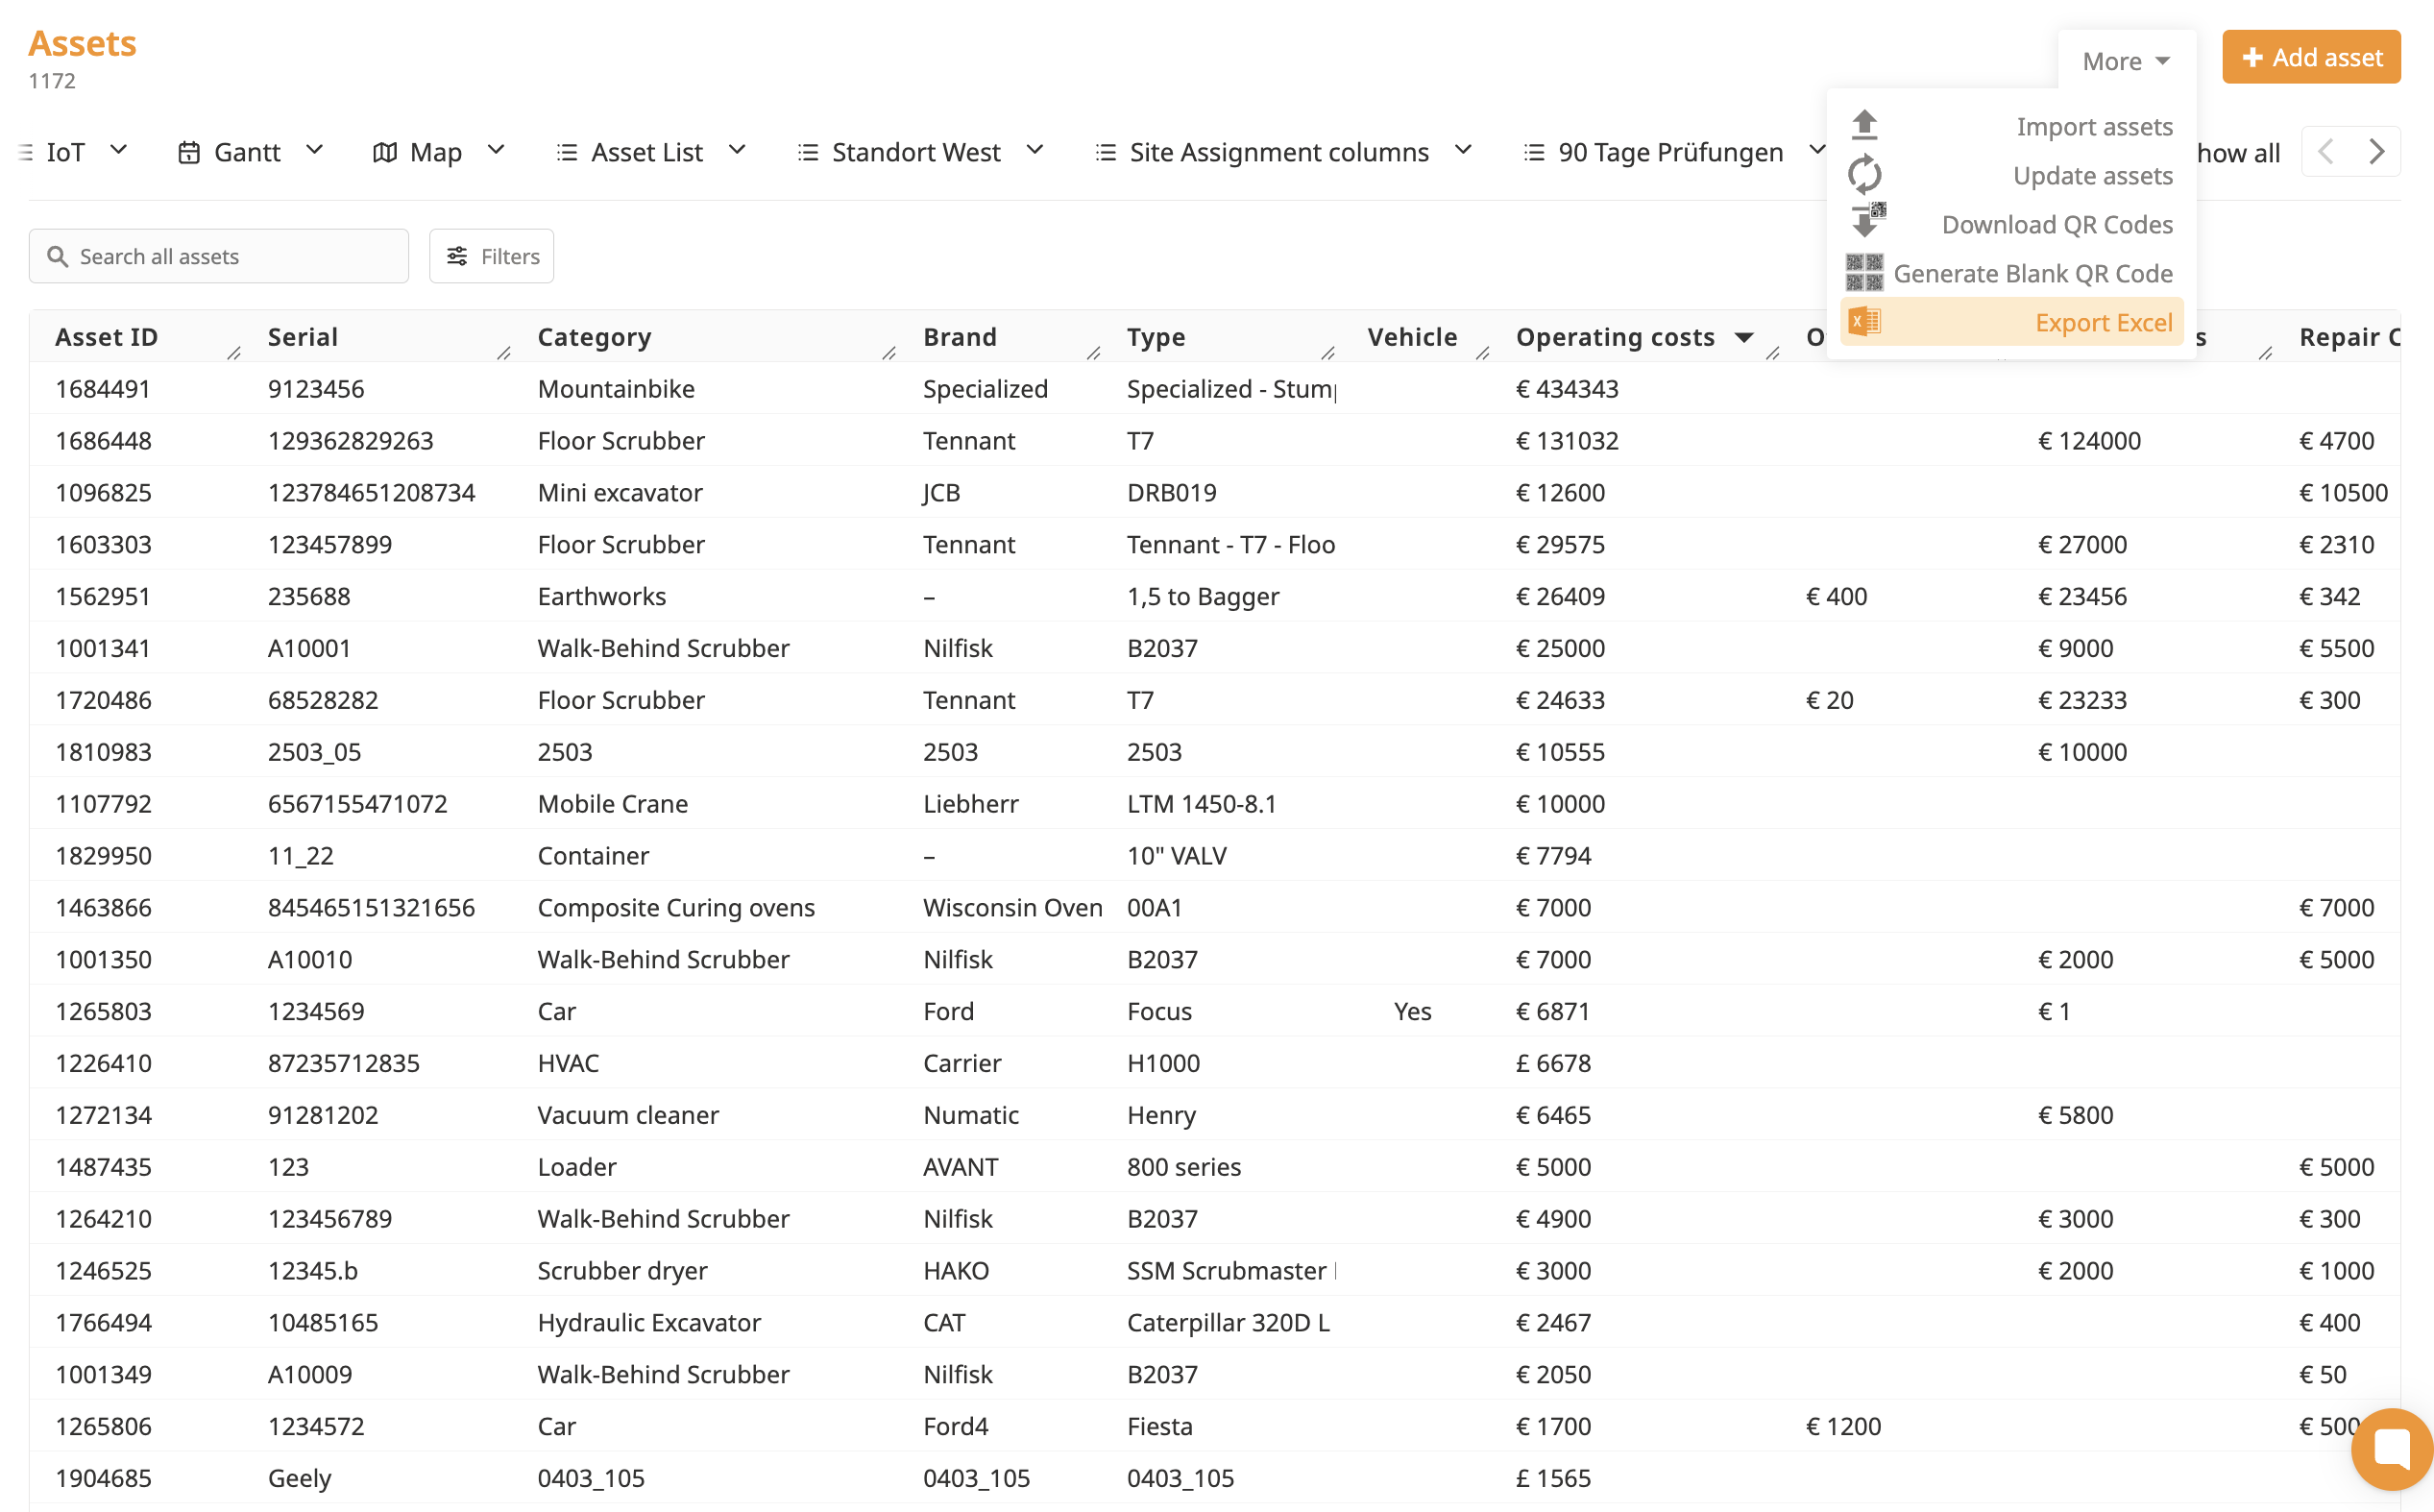This screenshot has height=1512, width=2434.
Task: Click the Export Excel file icon
Action: pos(1864,321)
